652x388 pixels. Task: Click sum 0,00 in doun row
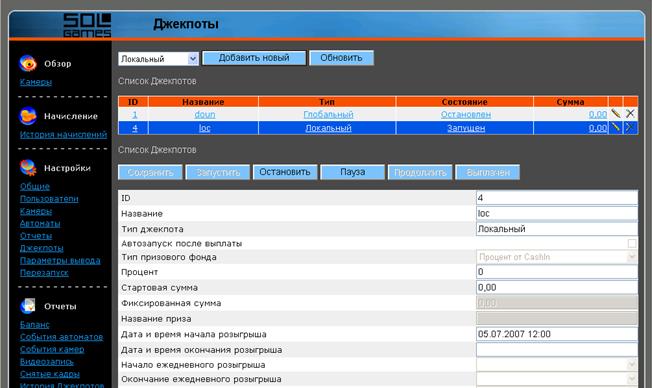point(598,114)
